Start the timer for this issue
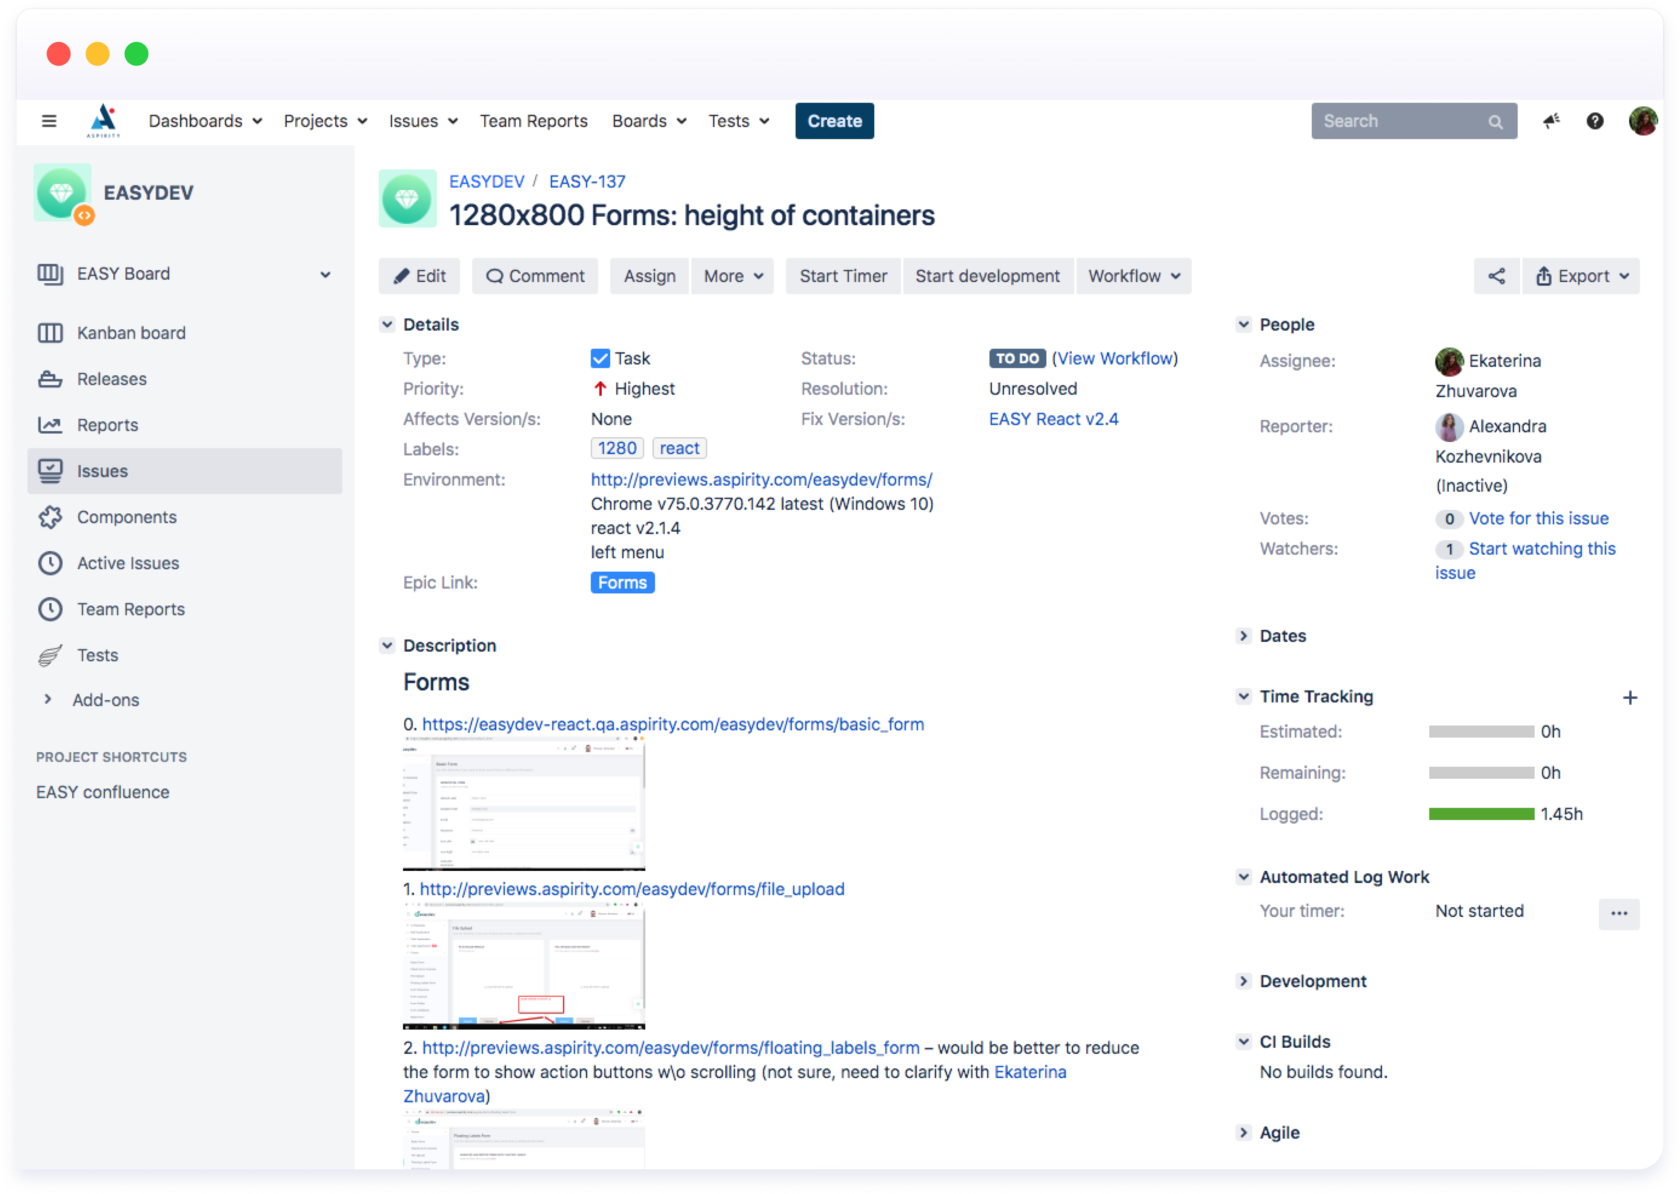The image size is (1680, 1194). pos(843,276)
